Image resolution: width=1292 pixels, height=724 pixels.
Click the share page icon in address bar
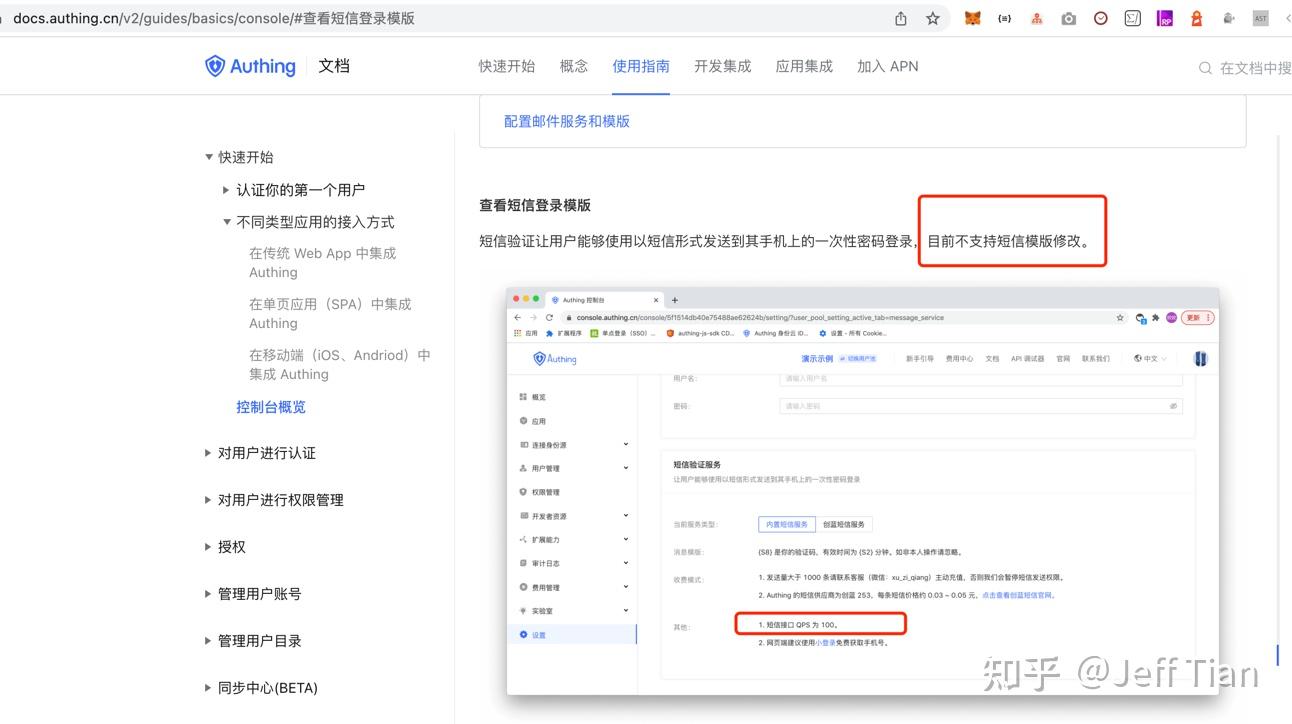point(901,18)
